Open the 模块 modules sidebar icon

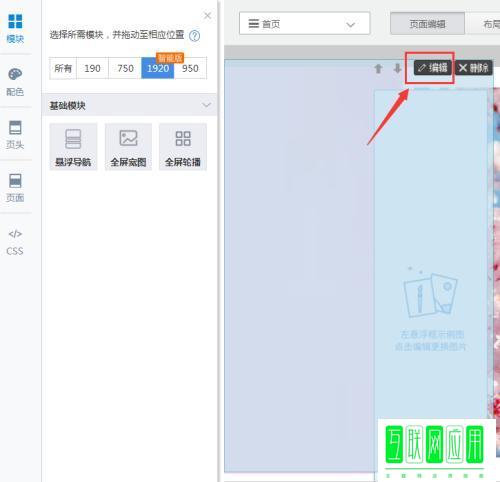(x=15, y=29)
